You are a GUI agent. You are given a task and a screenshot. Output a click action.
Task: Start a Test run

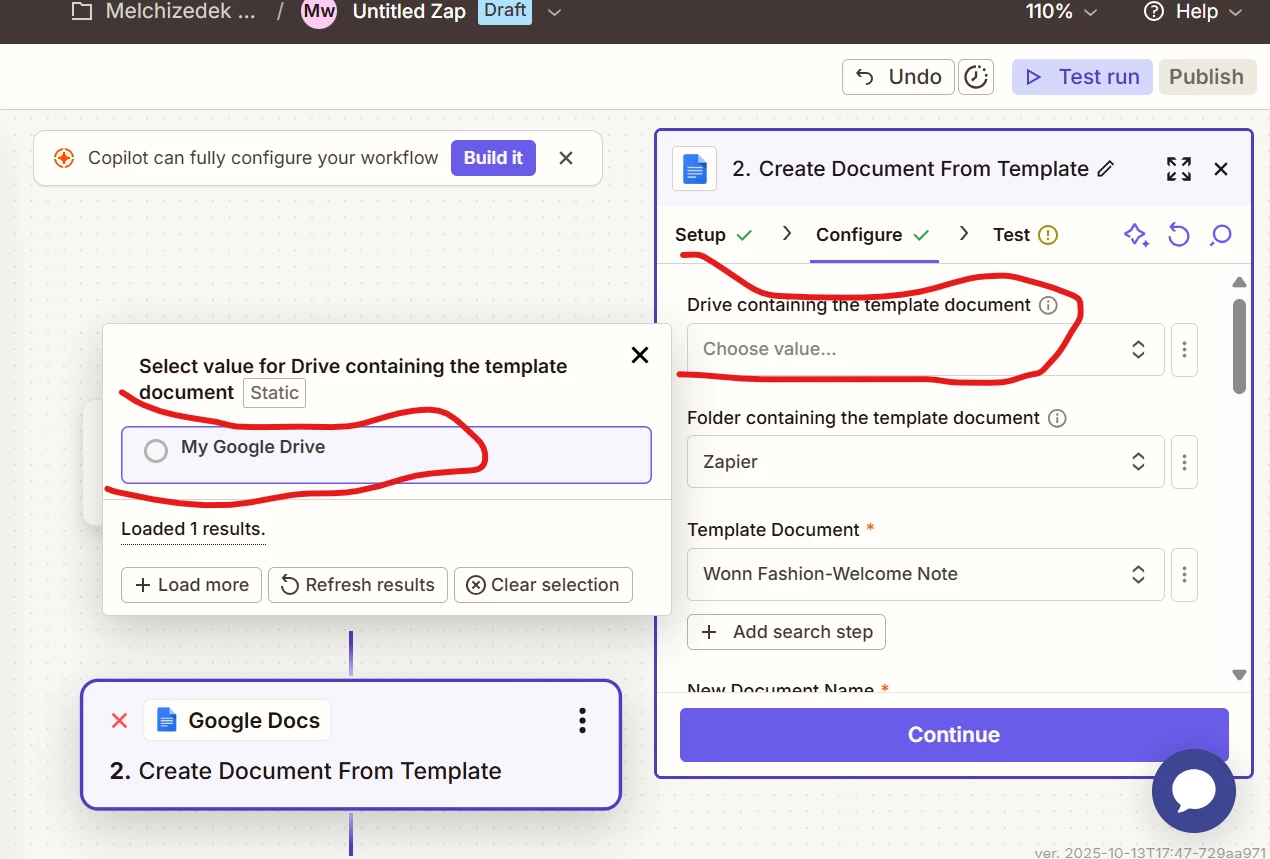[1082, 77]
